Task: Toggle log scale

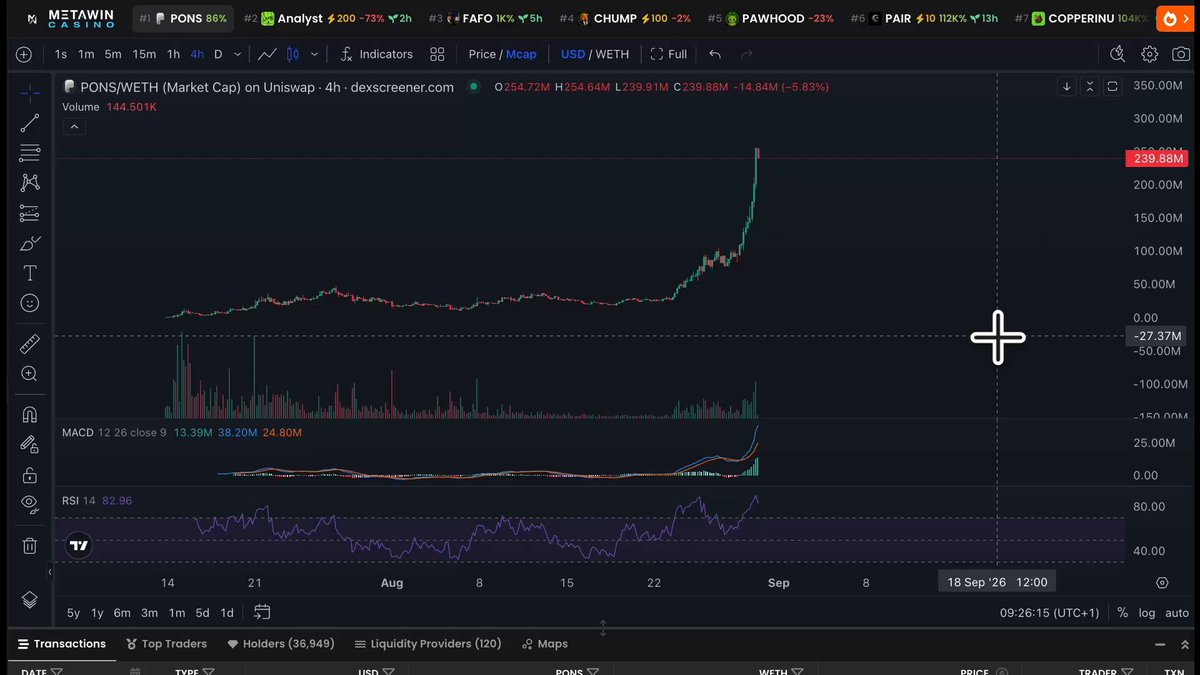Action: point(1146,613)
